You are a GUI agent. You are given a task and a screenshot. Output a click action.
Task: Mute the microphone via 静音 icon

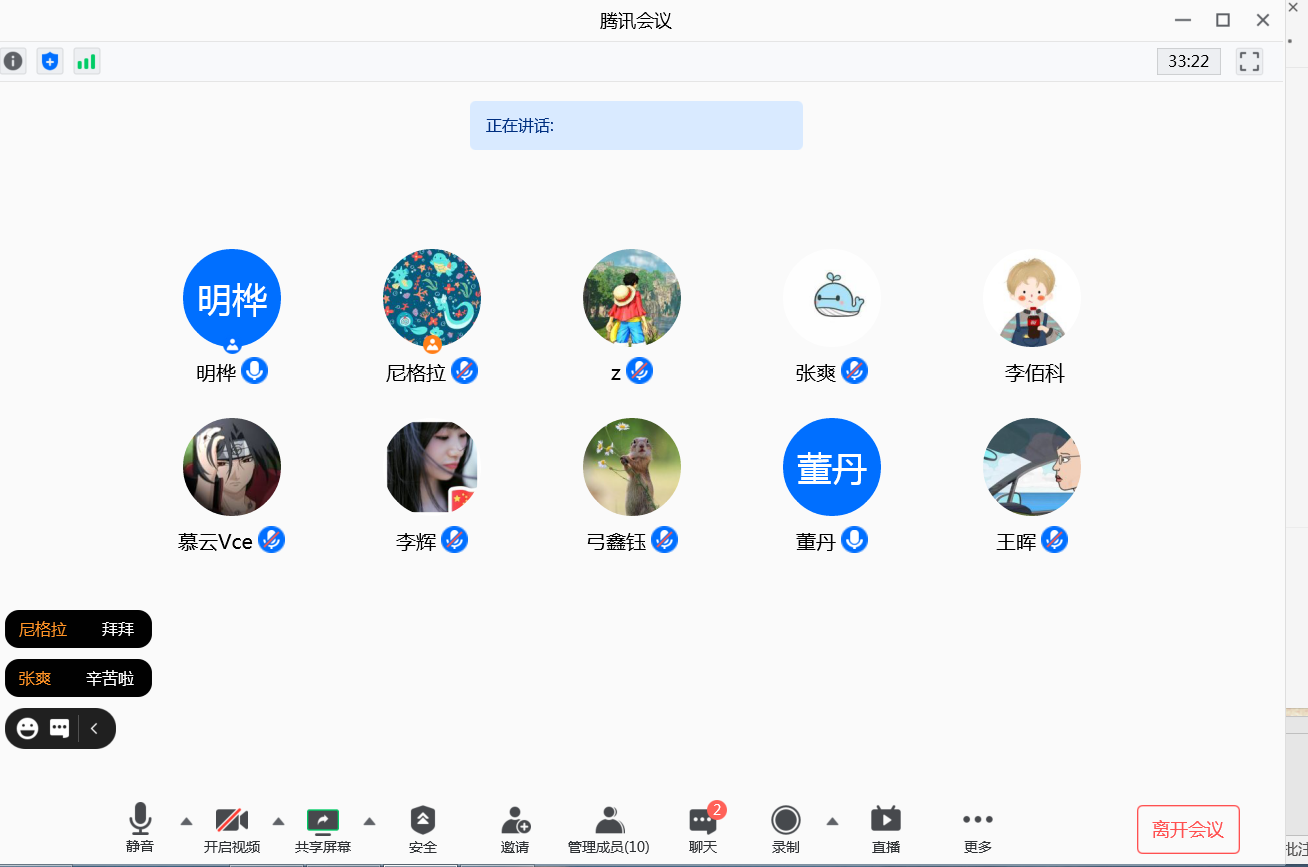139,828
